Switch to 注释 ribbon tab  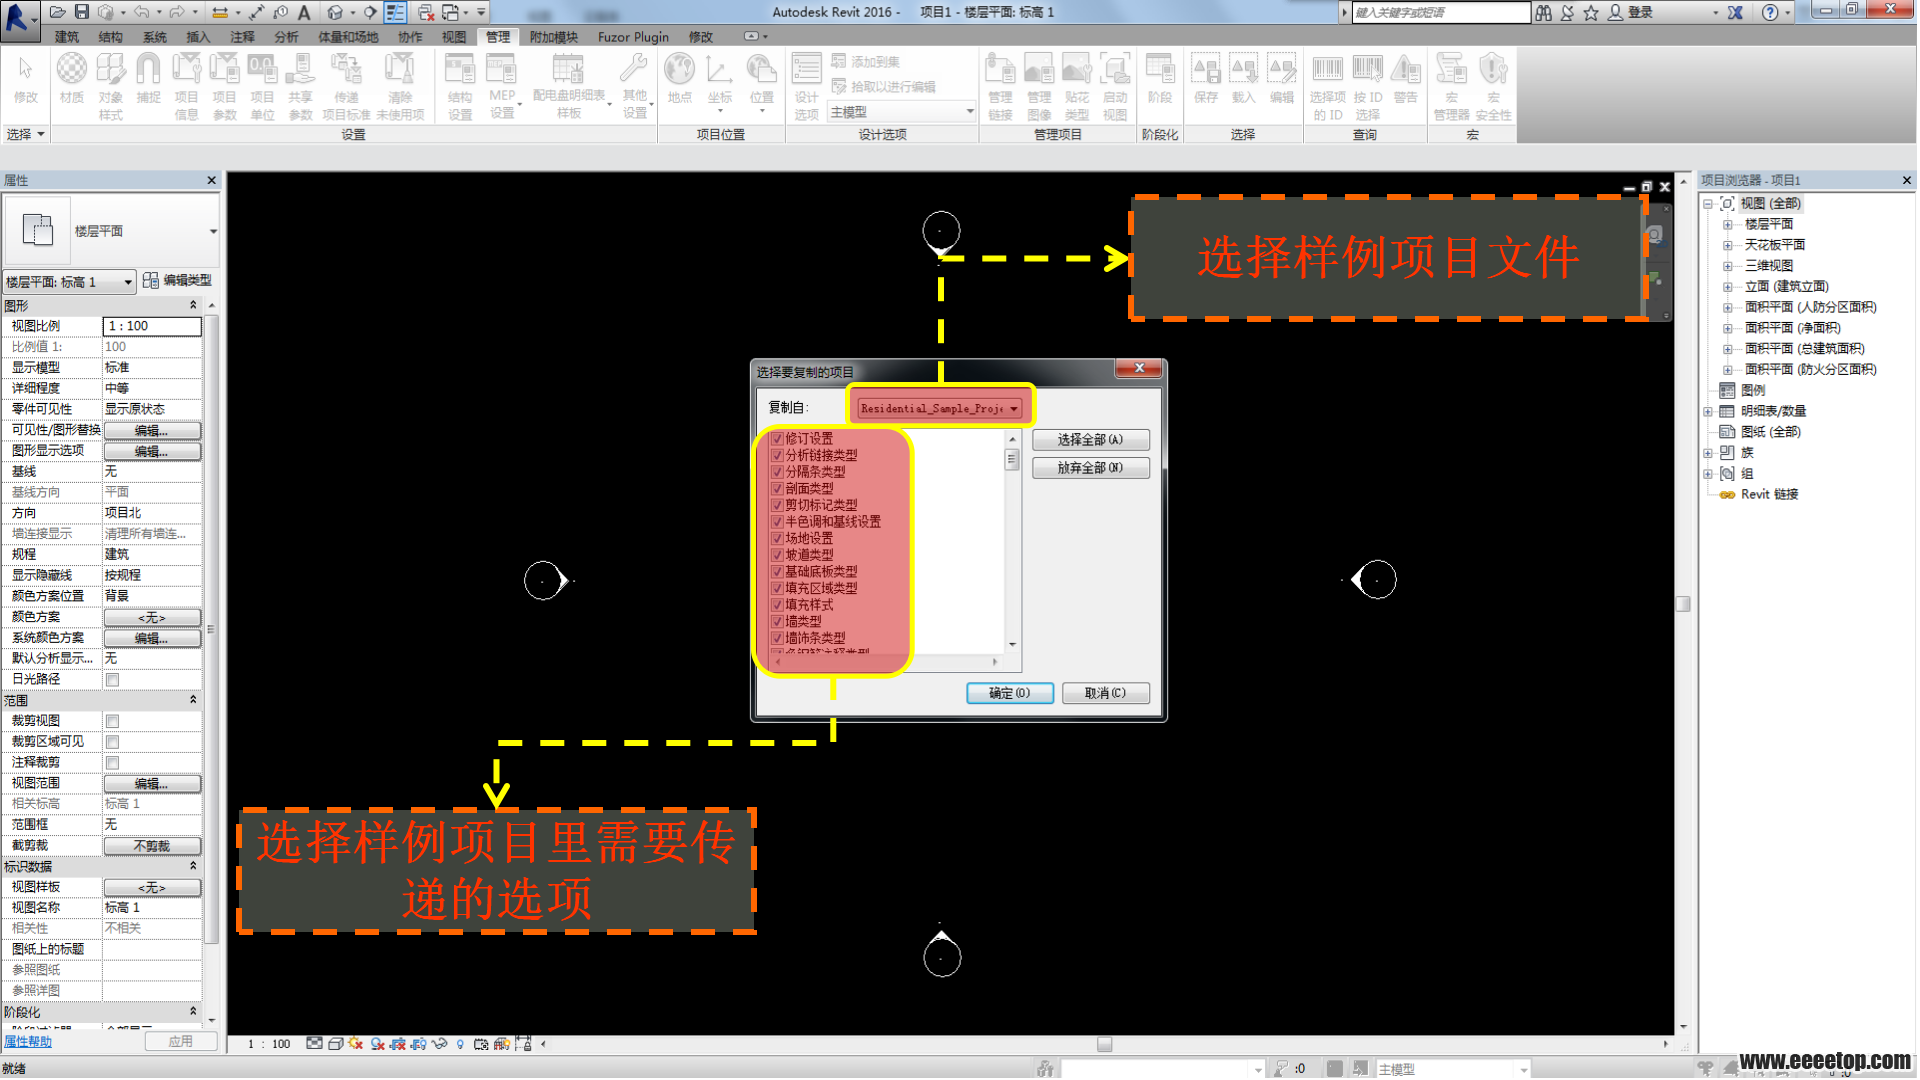[x=242, y=37]
